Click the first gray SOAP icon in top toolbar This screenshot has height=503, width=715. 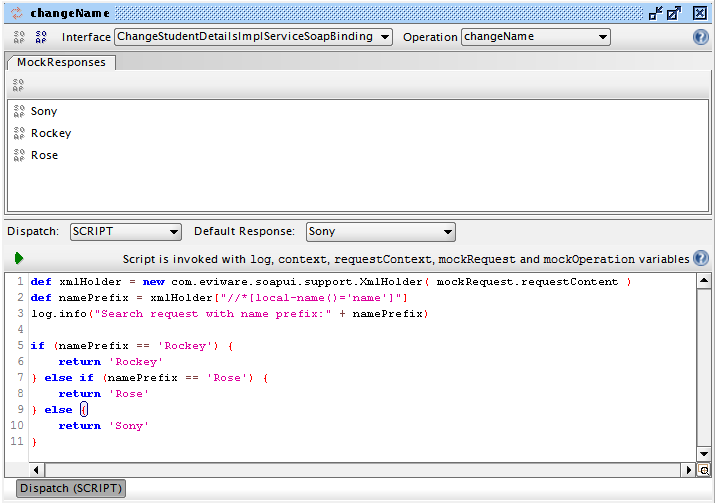[19, 37]
